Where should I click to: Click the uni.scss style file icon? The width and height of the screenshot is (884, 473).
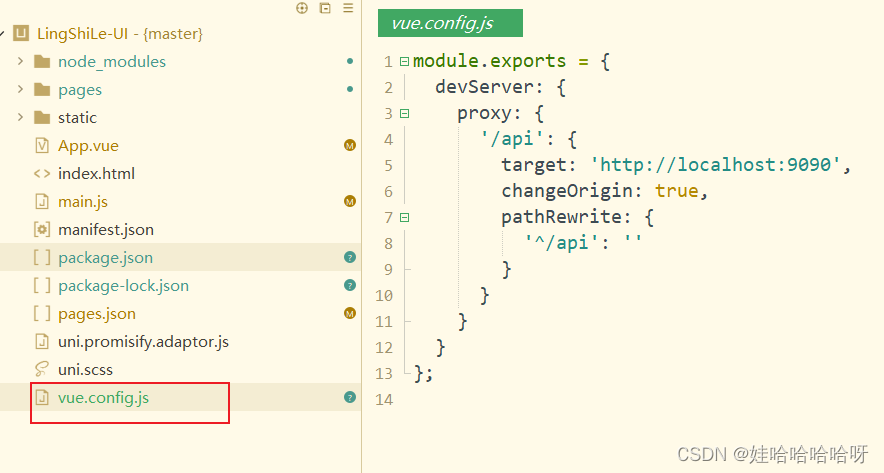[x=42, y=369]
